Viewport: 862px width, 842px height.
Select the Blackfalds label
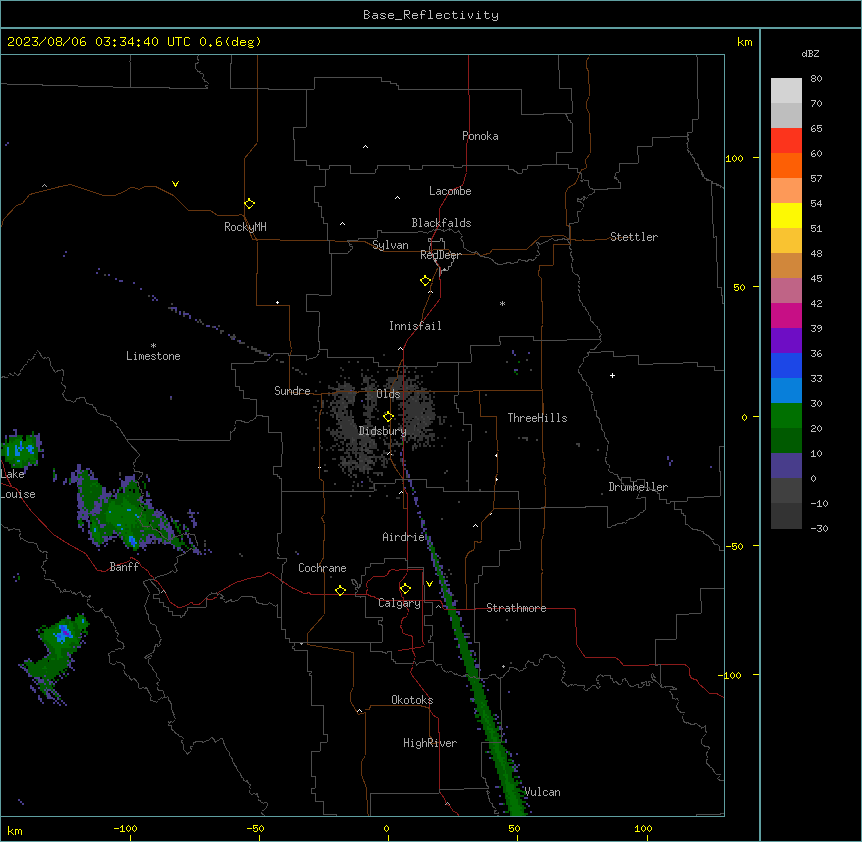click(x=441, y=223)
